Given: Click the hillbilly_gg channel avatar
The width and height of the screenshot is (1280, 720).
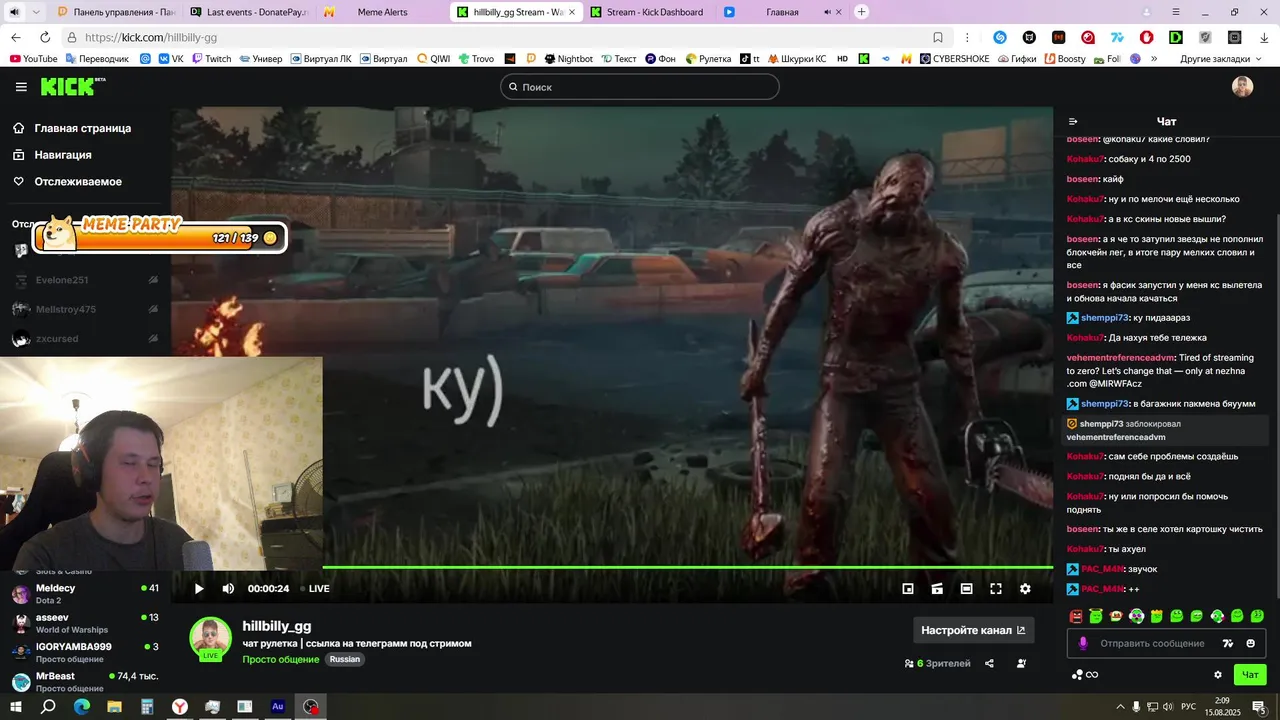Looking at the screenshot, I should coord(210,638).
